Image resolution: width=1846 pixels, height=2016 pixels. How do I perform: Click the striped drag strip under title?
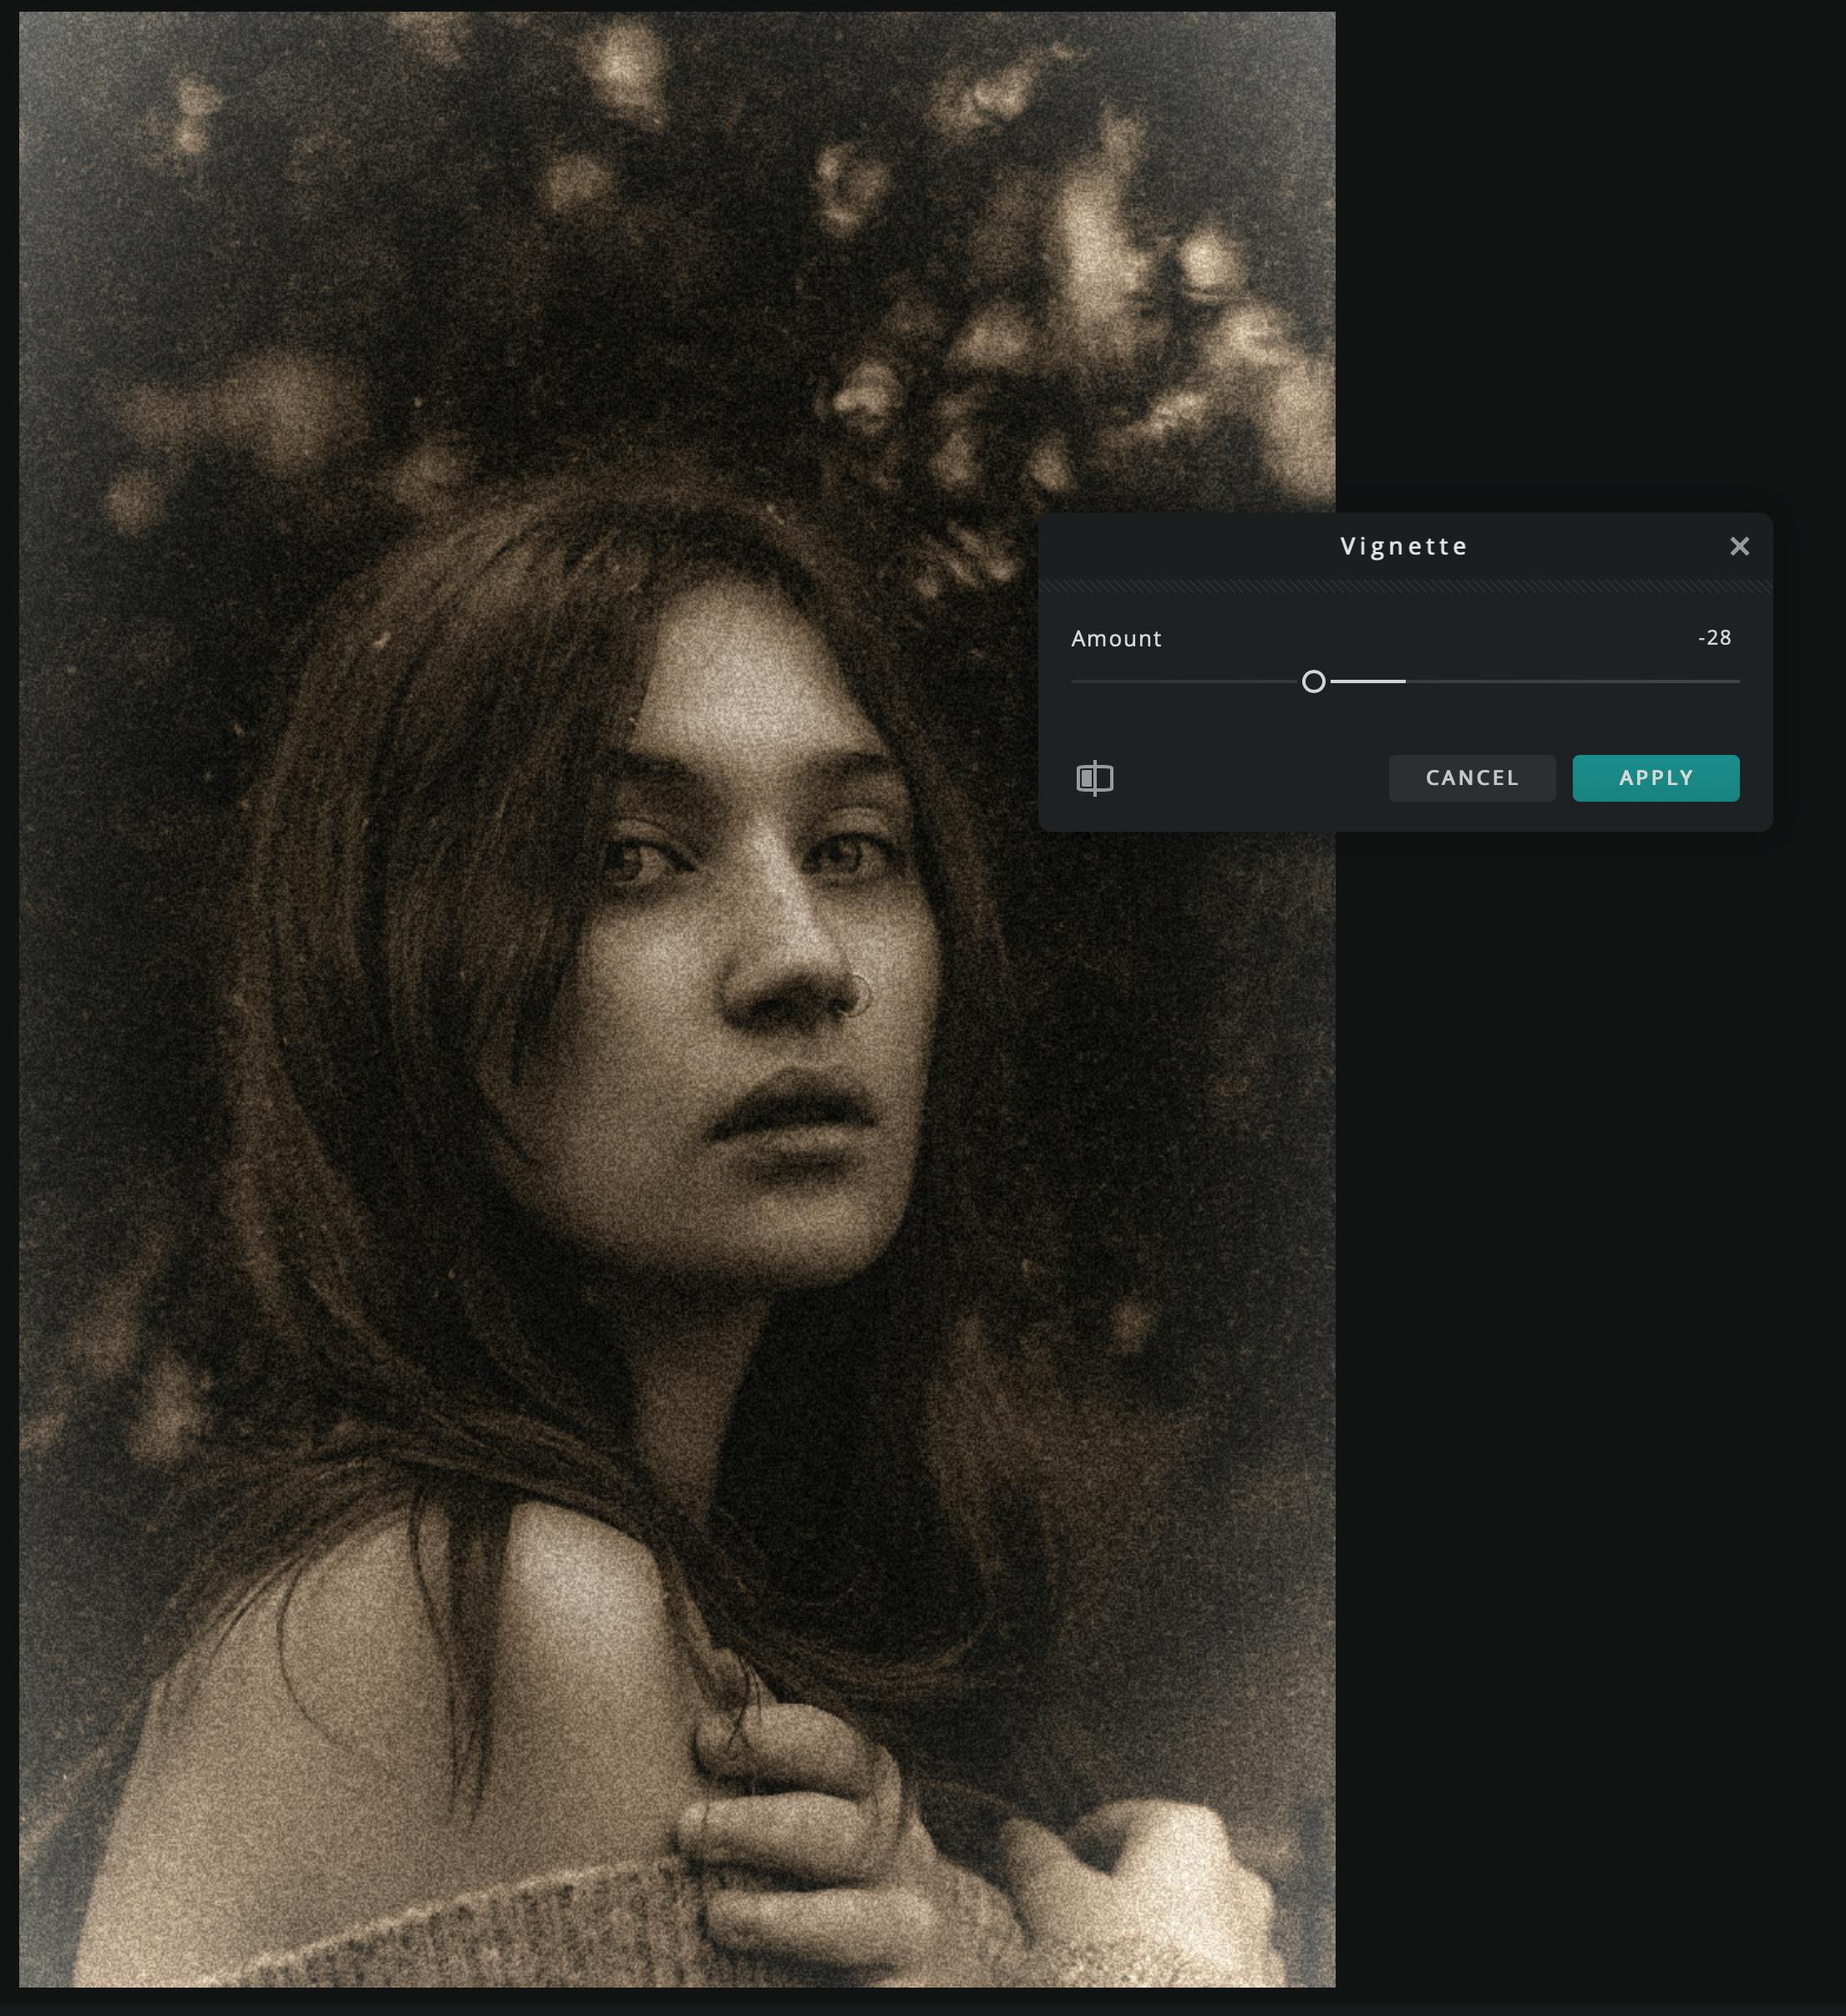(1404, 587)
